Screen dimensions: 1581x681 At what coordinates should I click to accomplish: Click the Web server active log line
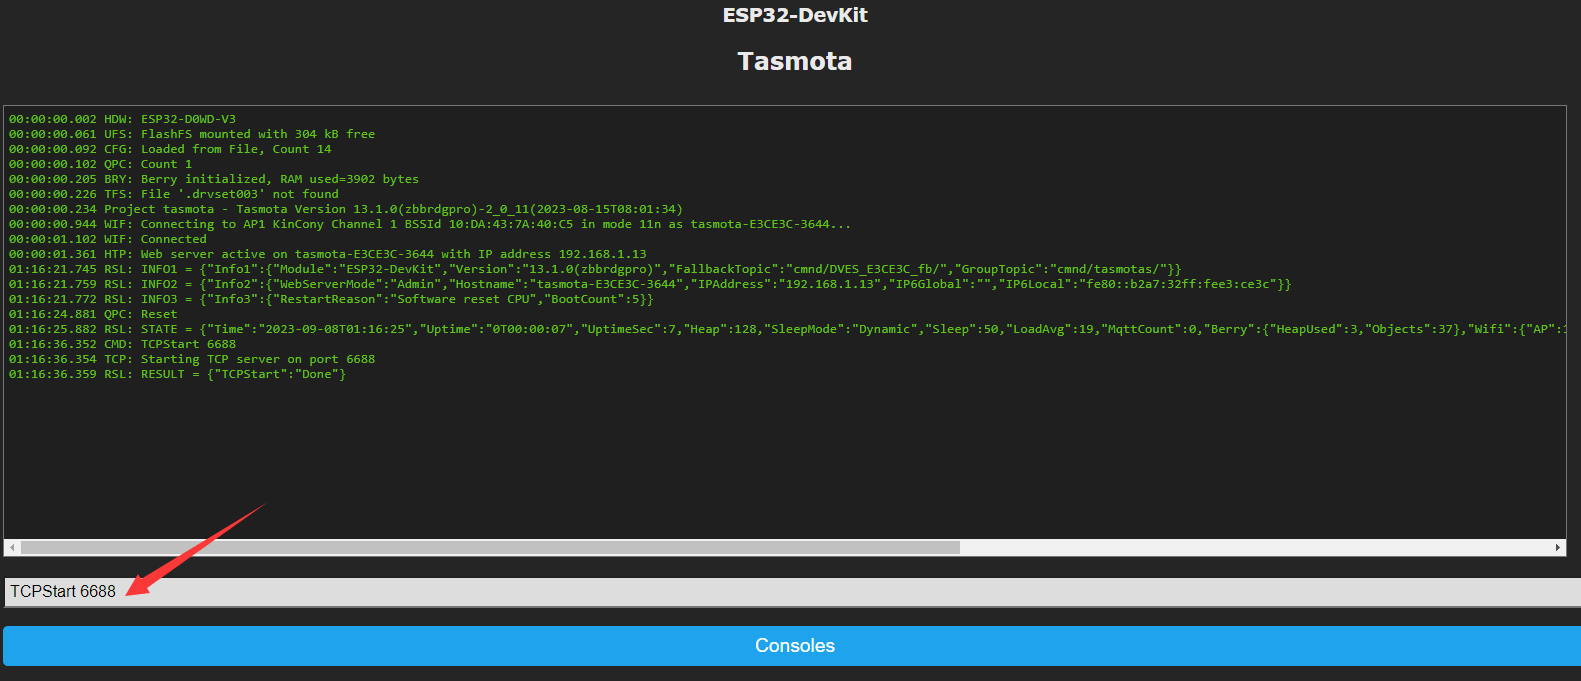pos(327,254)
